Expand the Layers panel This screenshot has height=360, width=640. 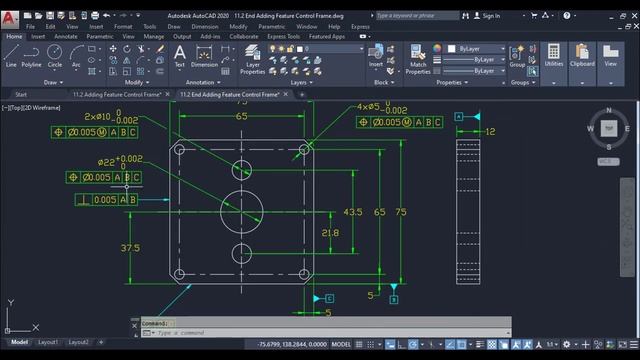[x=302, y=82]
